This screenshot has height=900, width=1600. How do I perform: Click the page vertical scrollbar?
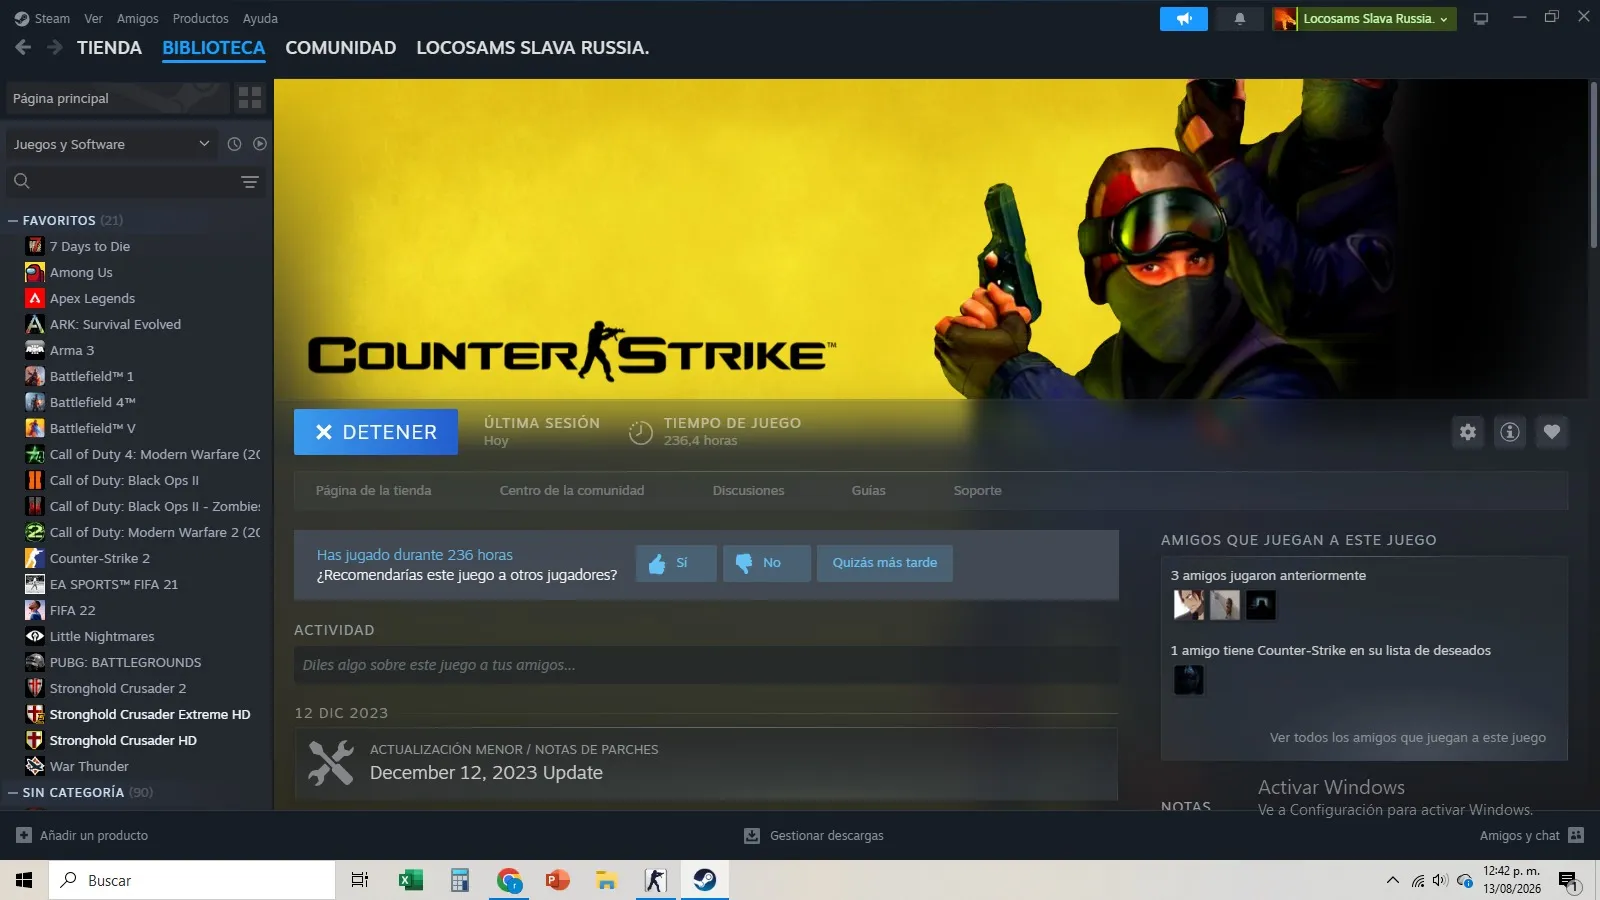point(1593,165)
